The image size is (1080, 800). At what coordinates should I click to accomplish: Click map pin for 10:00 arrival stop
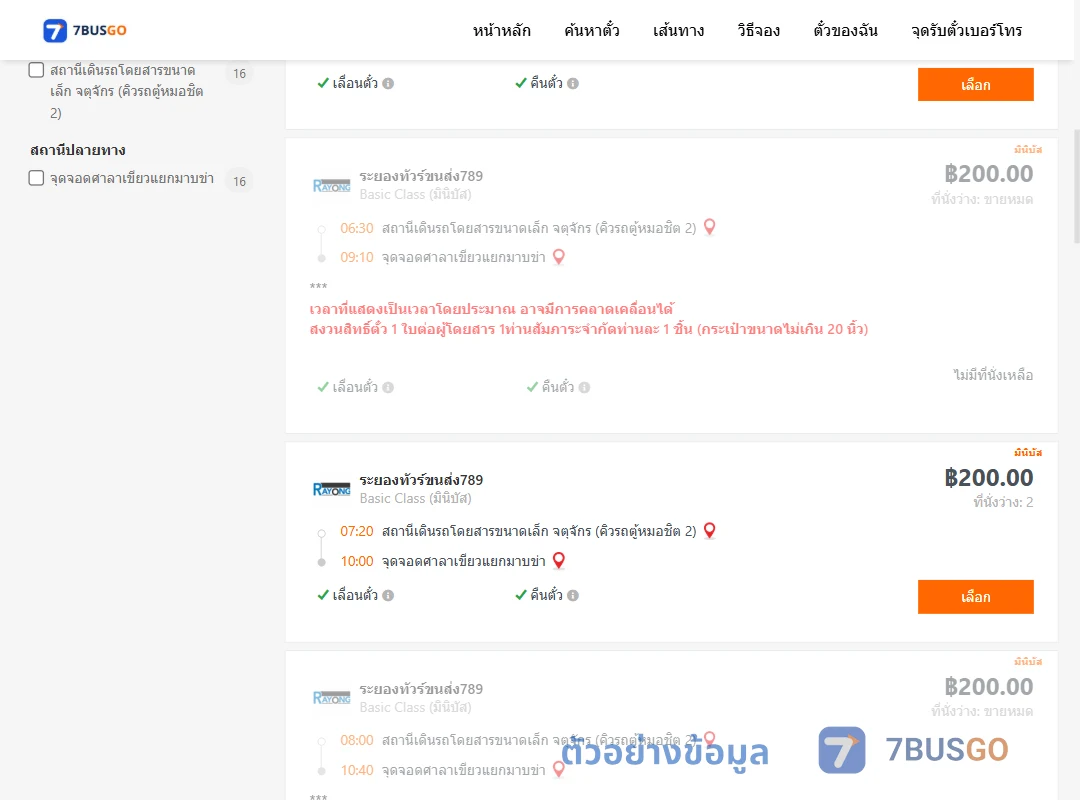(559, 560)
